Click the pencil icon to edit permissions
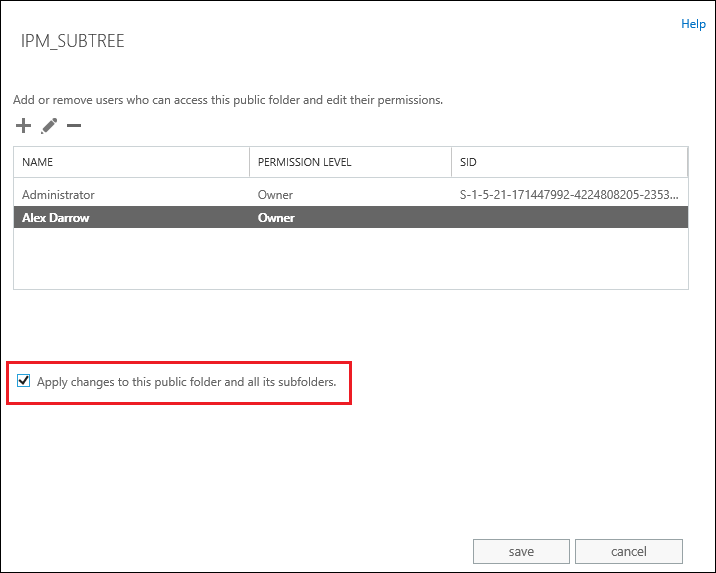Image resolution: width=716 pixels, height=573 pixels. (x=49, y=126)
